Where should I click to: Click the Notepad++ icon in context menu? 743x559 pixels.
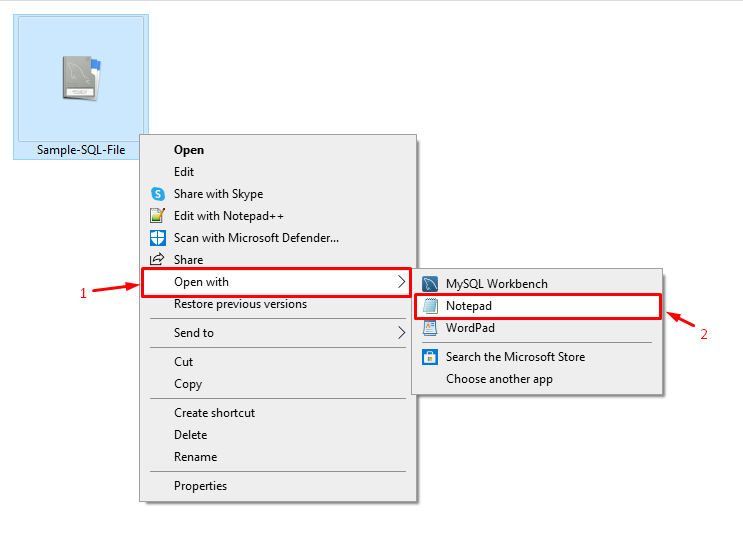click(x=157, y=216)
